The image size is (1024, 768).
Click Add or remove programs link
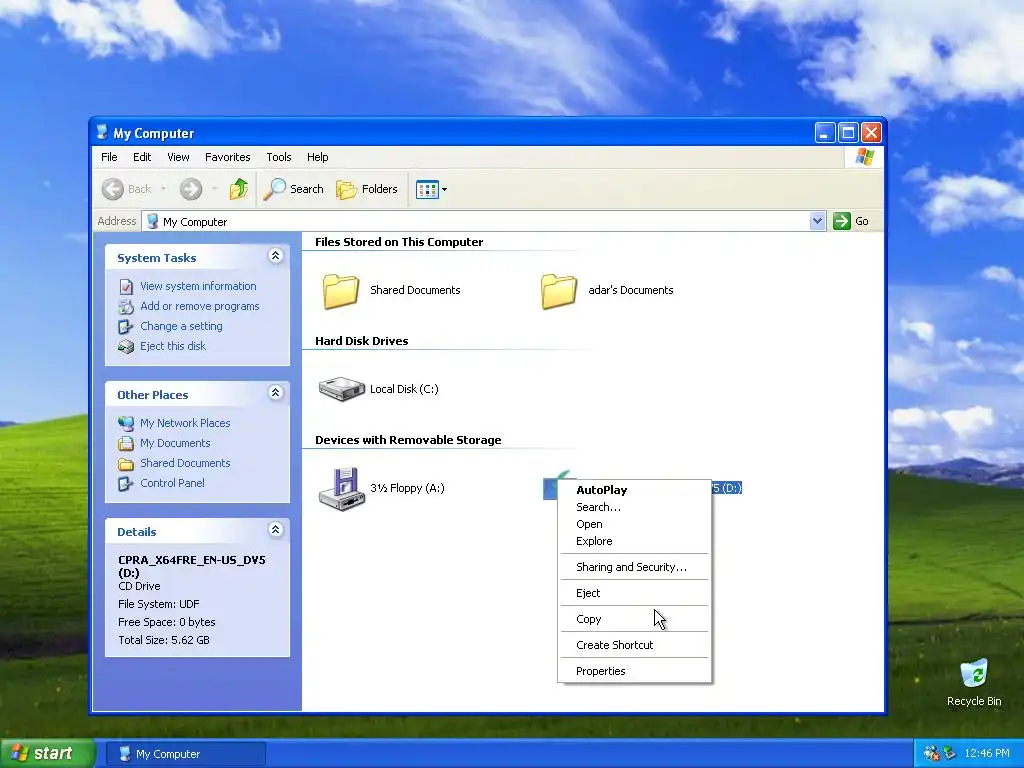199,306
